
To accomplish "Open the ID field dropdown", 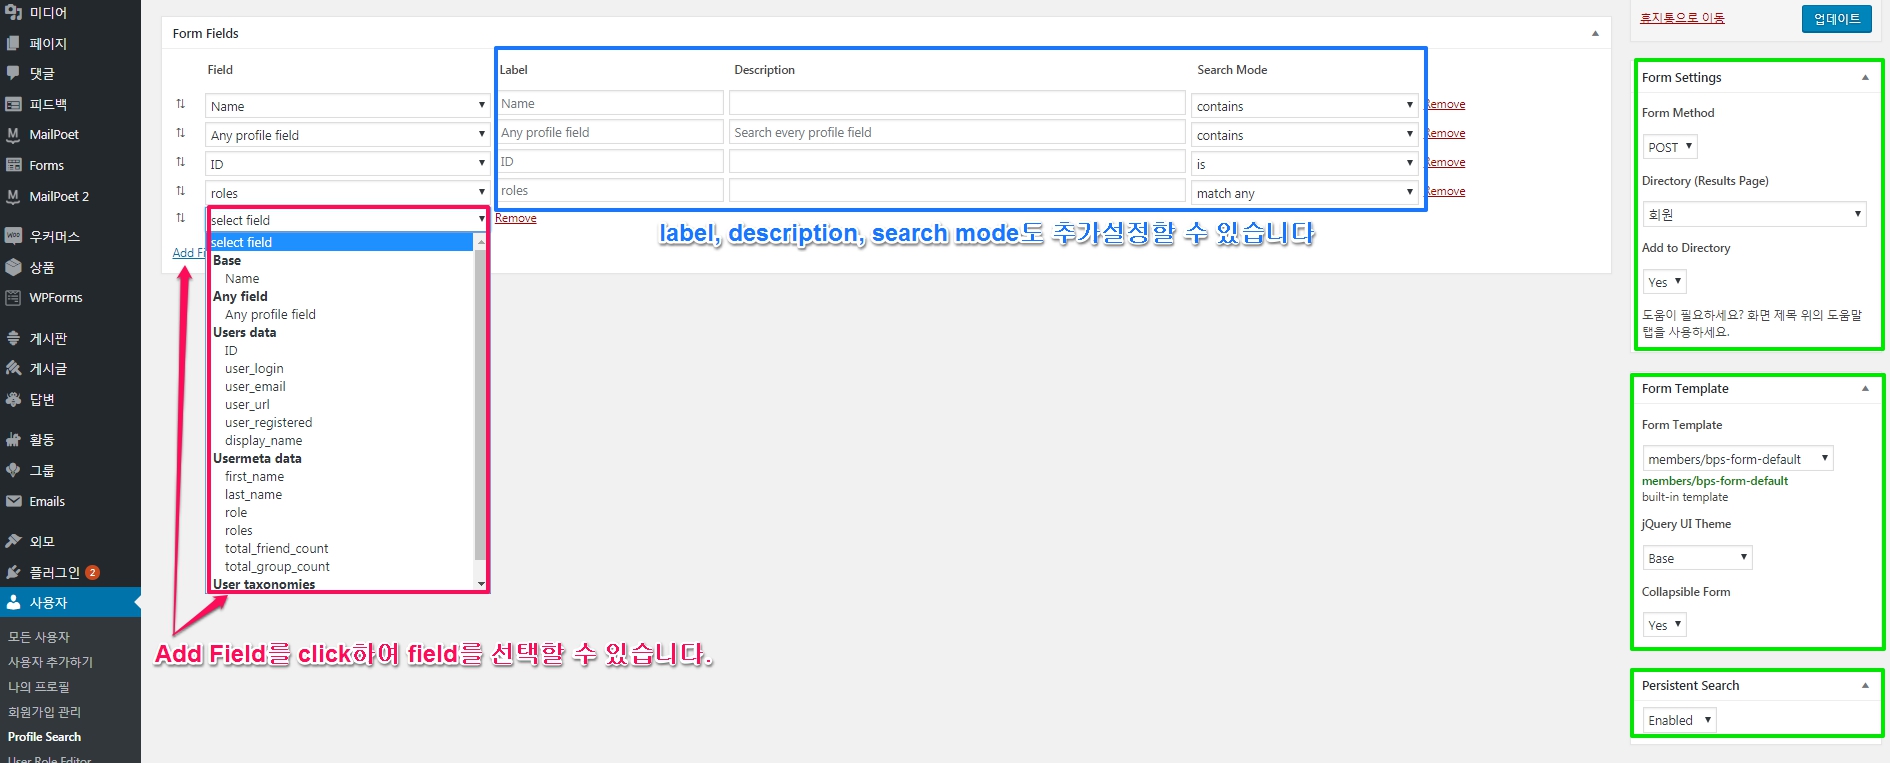I will pyautogui.click(x=346, y=164).
